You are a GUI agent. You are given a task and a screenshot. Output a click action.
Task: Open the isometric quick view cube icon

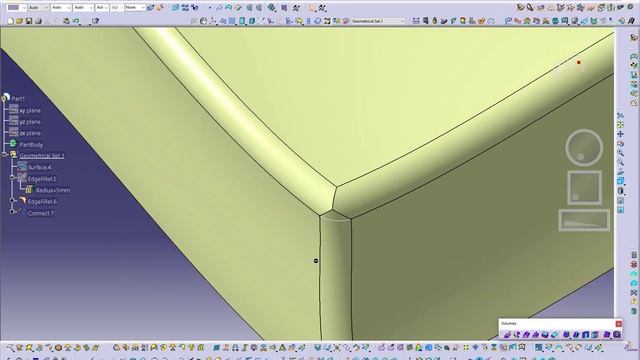pos(620,181)
